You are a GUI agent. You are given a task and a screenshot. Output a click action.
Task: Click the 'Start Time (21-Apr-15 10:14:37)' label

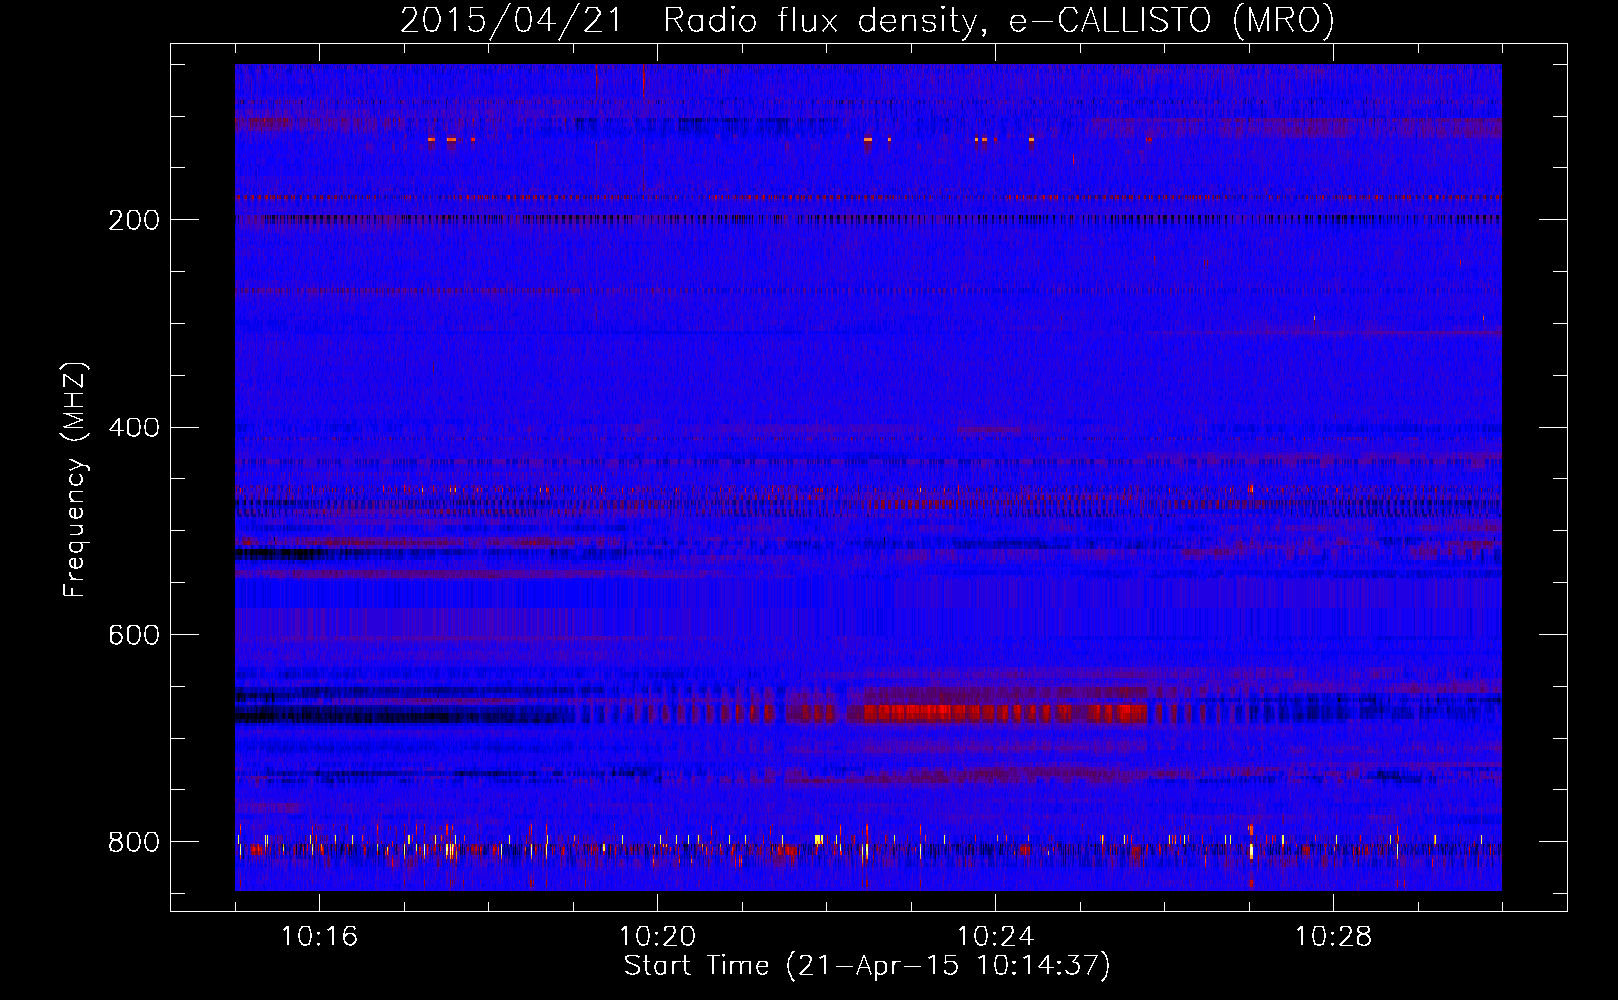coord(867,966)
